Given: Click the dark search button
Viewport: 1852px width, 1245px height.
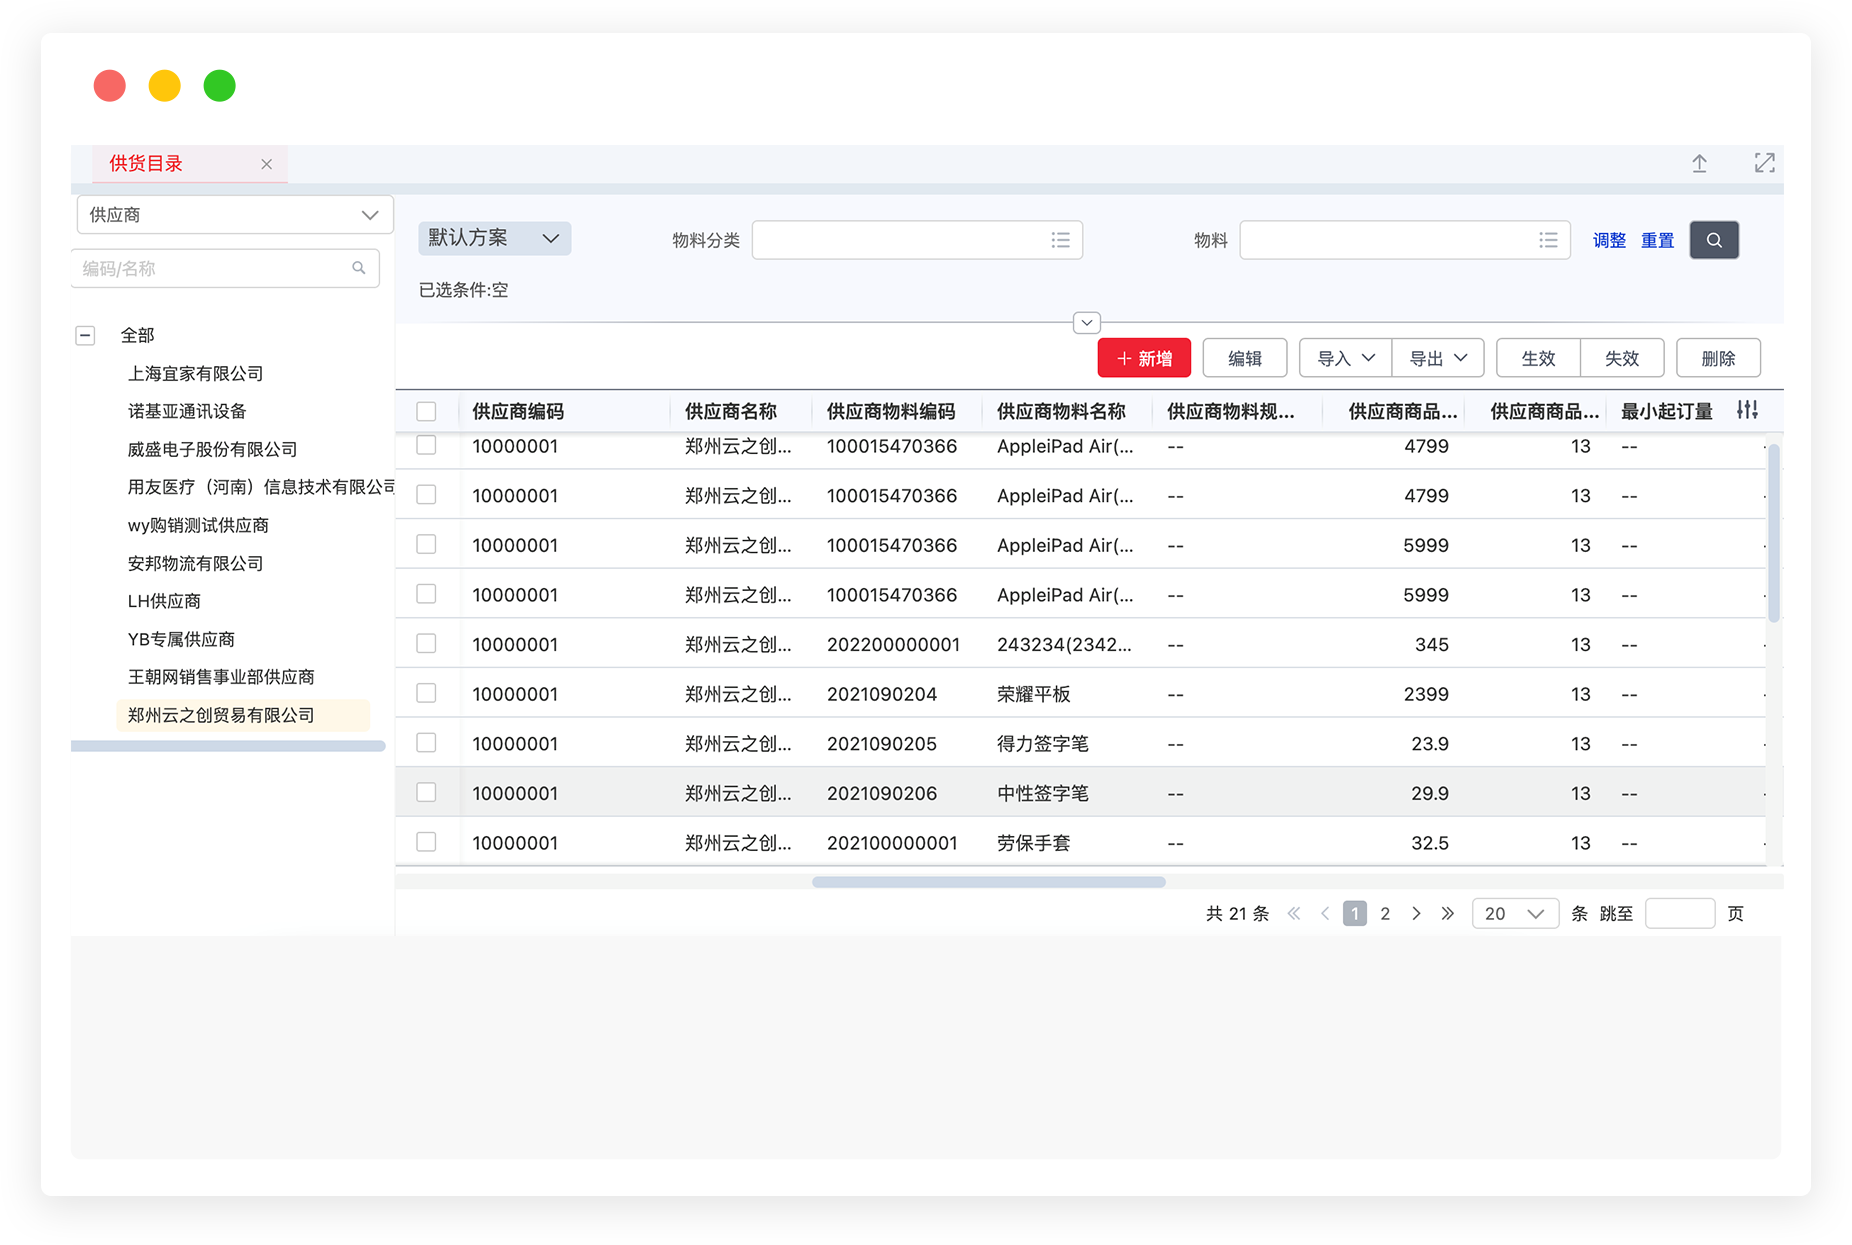Looking at the screenshot, I should tap(1714, 240).
